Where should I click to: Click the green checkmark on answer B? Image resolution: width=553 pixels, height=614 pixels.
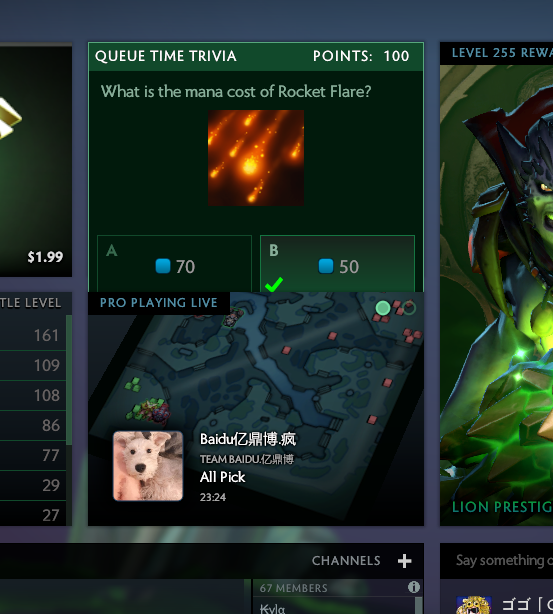(274, 284)
